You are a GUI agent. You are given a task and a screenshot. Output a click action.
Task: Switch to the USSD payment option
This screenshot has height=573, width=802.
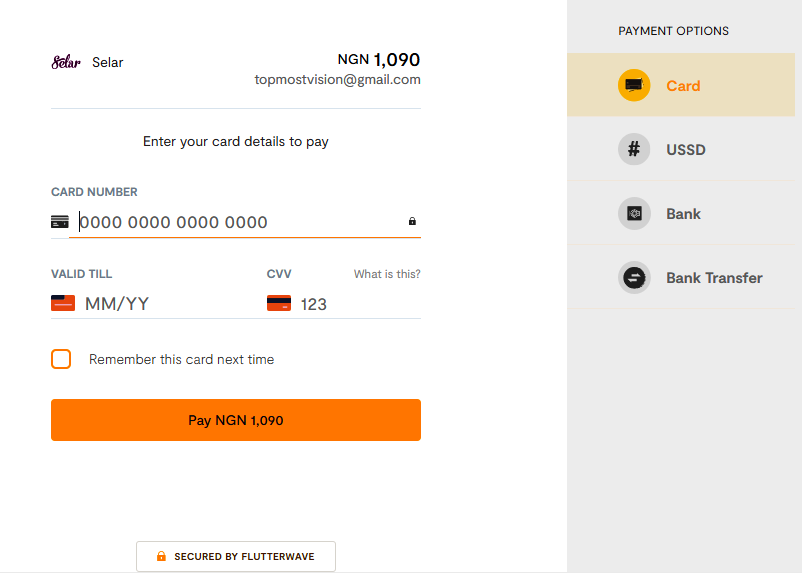[x=681, y=149]
